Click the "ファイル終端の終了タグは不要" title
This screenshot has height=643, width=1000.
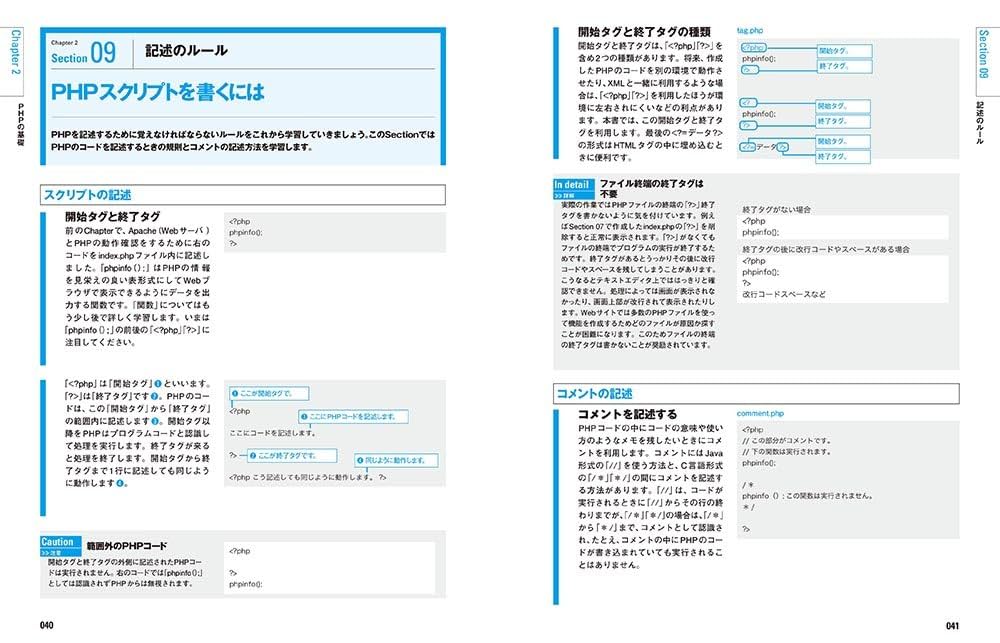coord(651,188)
